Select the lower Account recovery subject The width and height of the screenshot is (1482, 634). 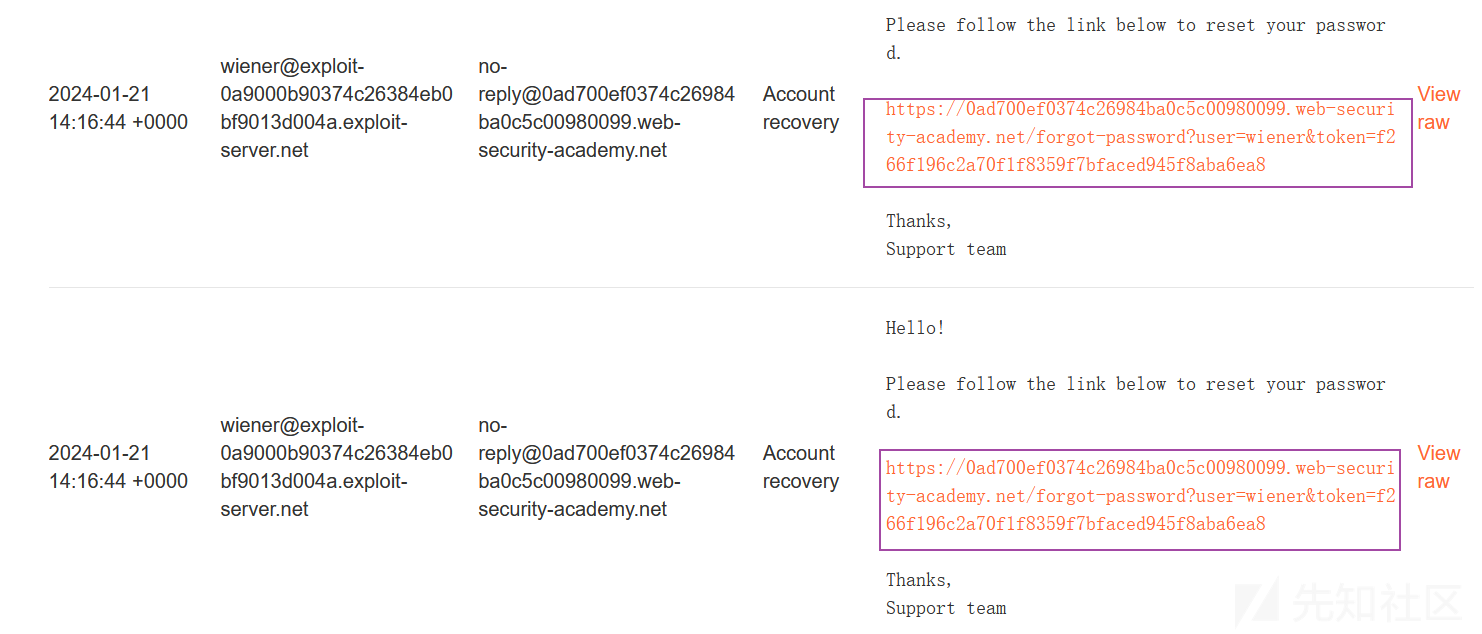click(x=800, y=467)
